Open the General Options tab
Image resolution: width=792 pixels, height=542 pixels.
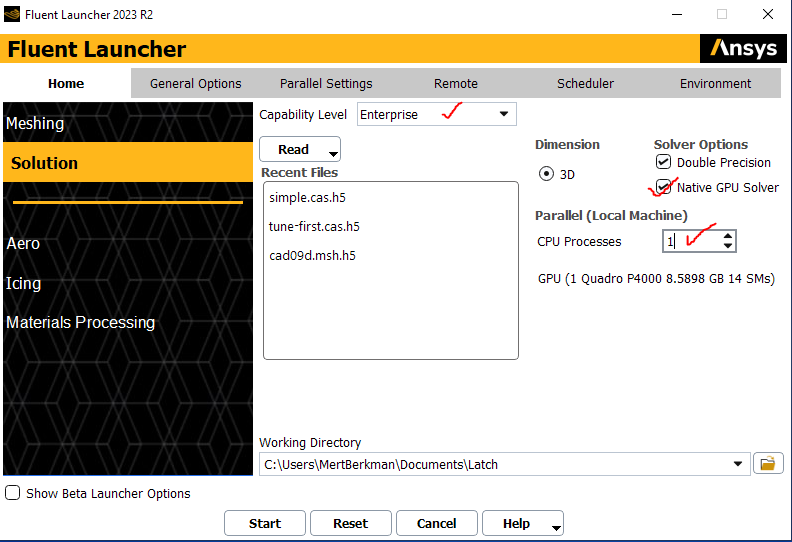tap(196, 84)
